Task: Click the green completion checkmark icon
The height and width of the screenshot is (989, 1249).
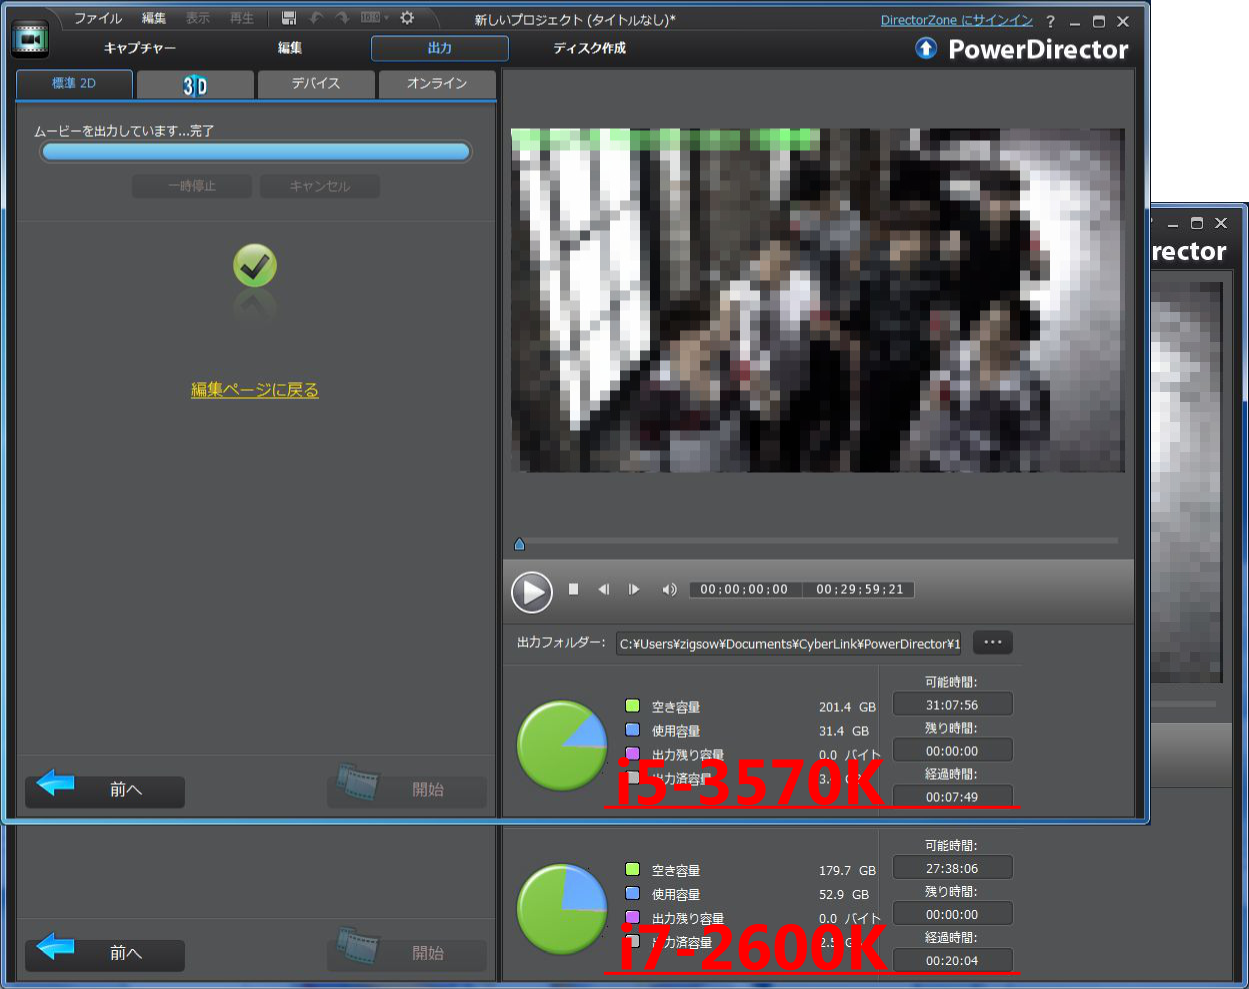Action: [x=255, y=266]
